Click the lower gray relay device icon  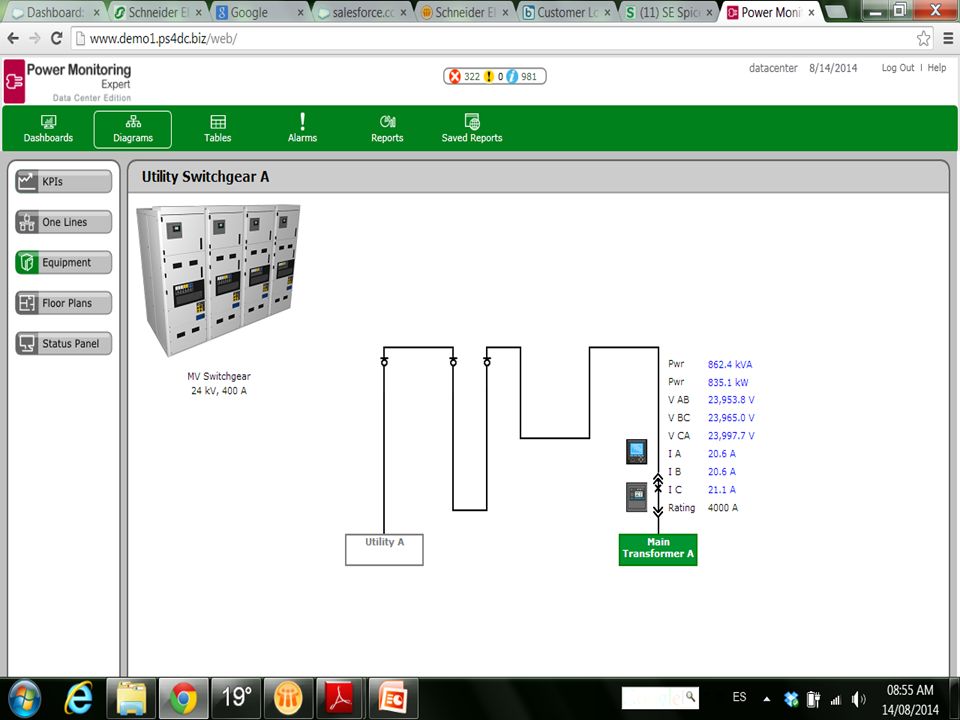637,497
